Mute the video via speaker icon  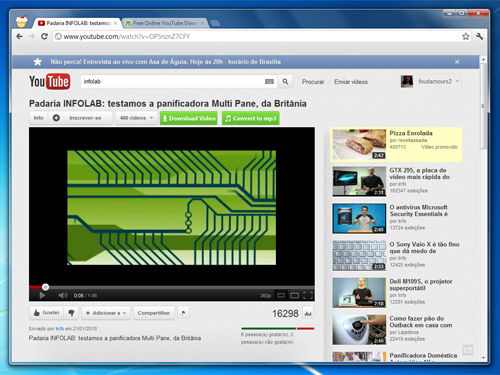[x=63, y=295]
